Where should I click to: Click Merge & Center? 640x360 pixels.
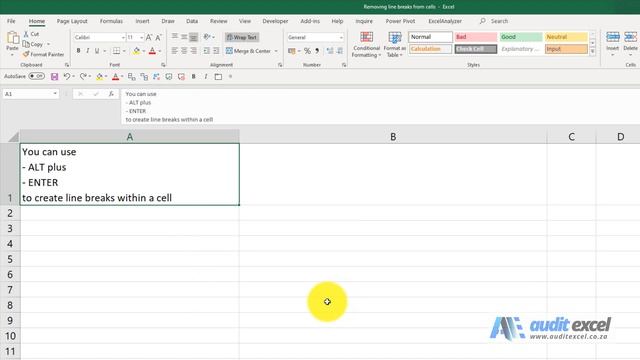[248, 51]
